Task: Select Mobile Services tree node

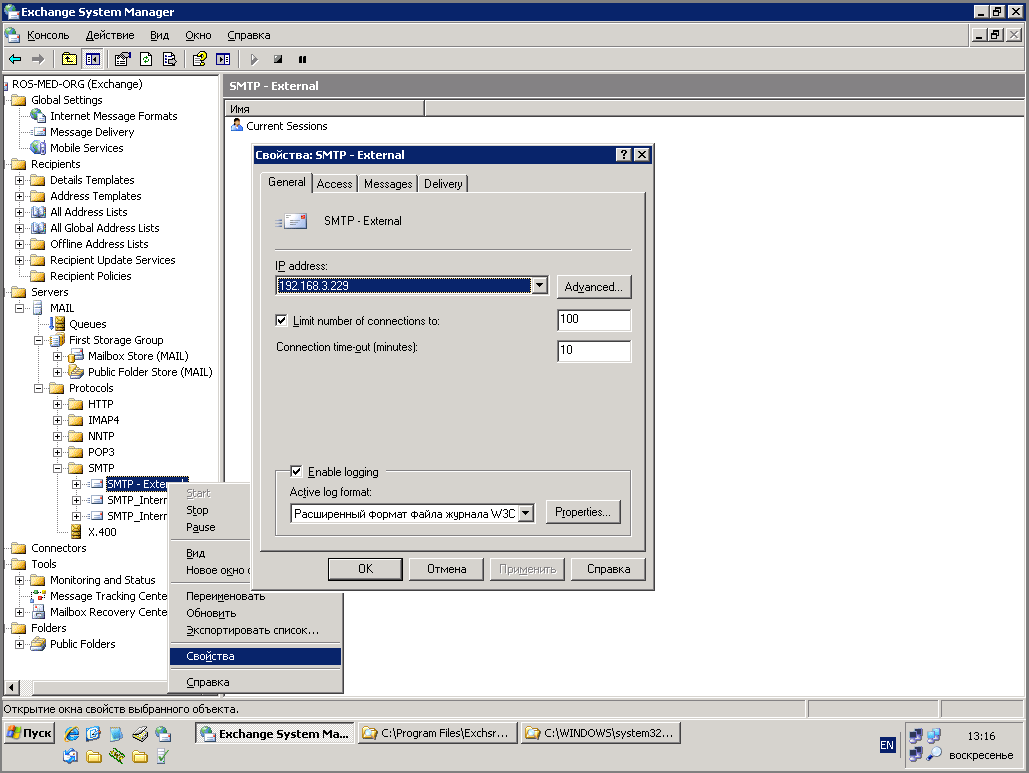Action: (87, 148)
